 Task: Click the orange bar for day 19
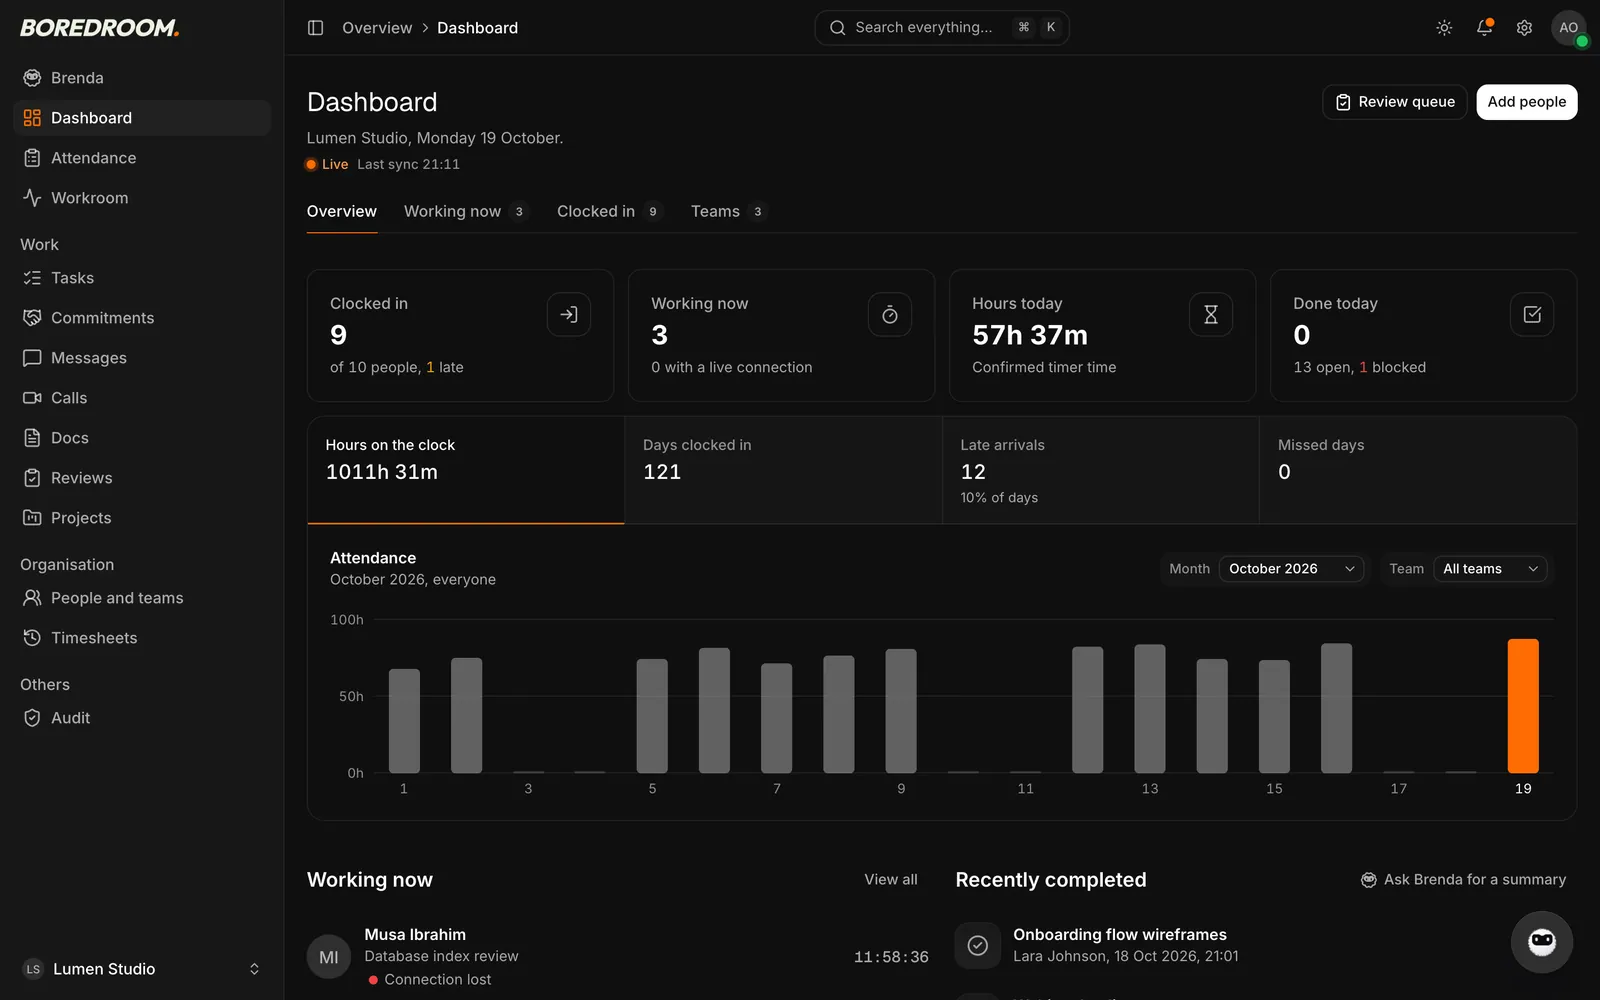pos(1523,706)
